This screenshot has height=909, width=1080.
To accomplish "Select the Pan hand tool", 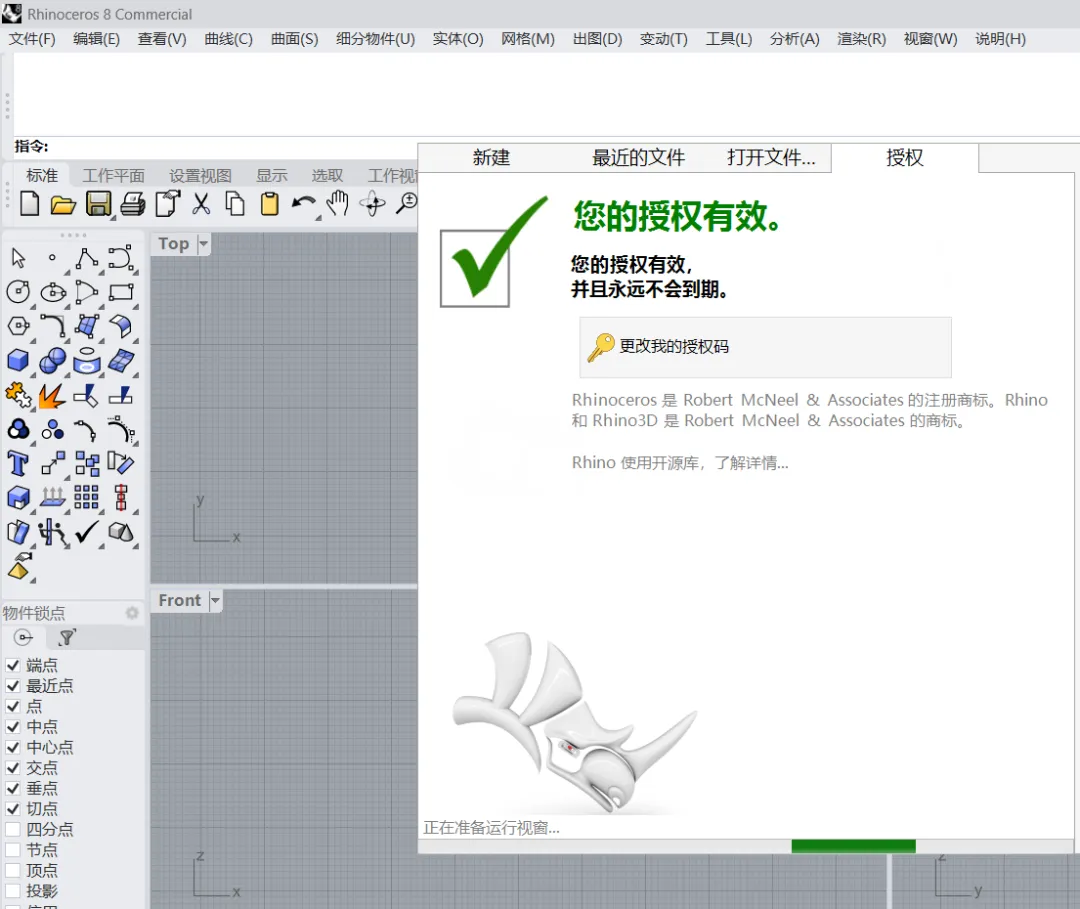I will point(338,205).
